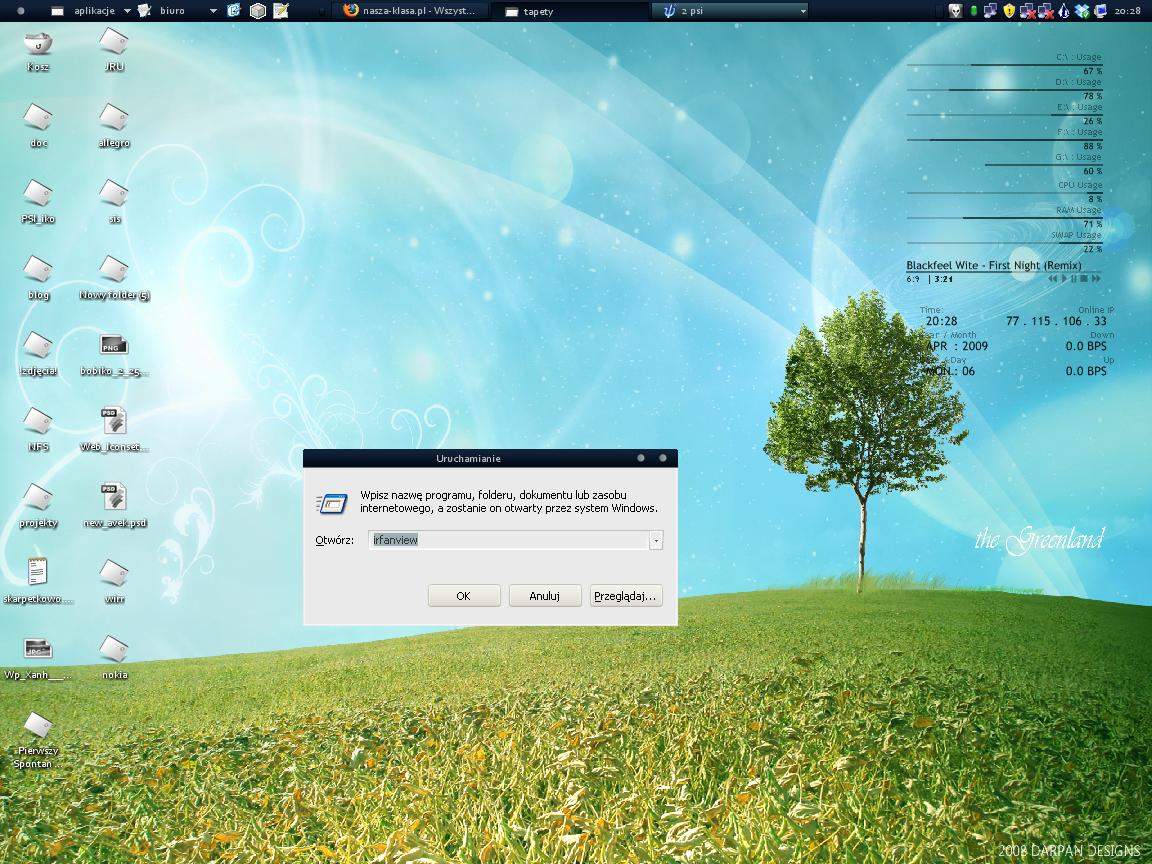1152x864 pixels.
Task: Click the Otwórz text input field
Action: [x=508, y=540]
